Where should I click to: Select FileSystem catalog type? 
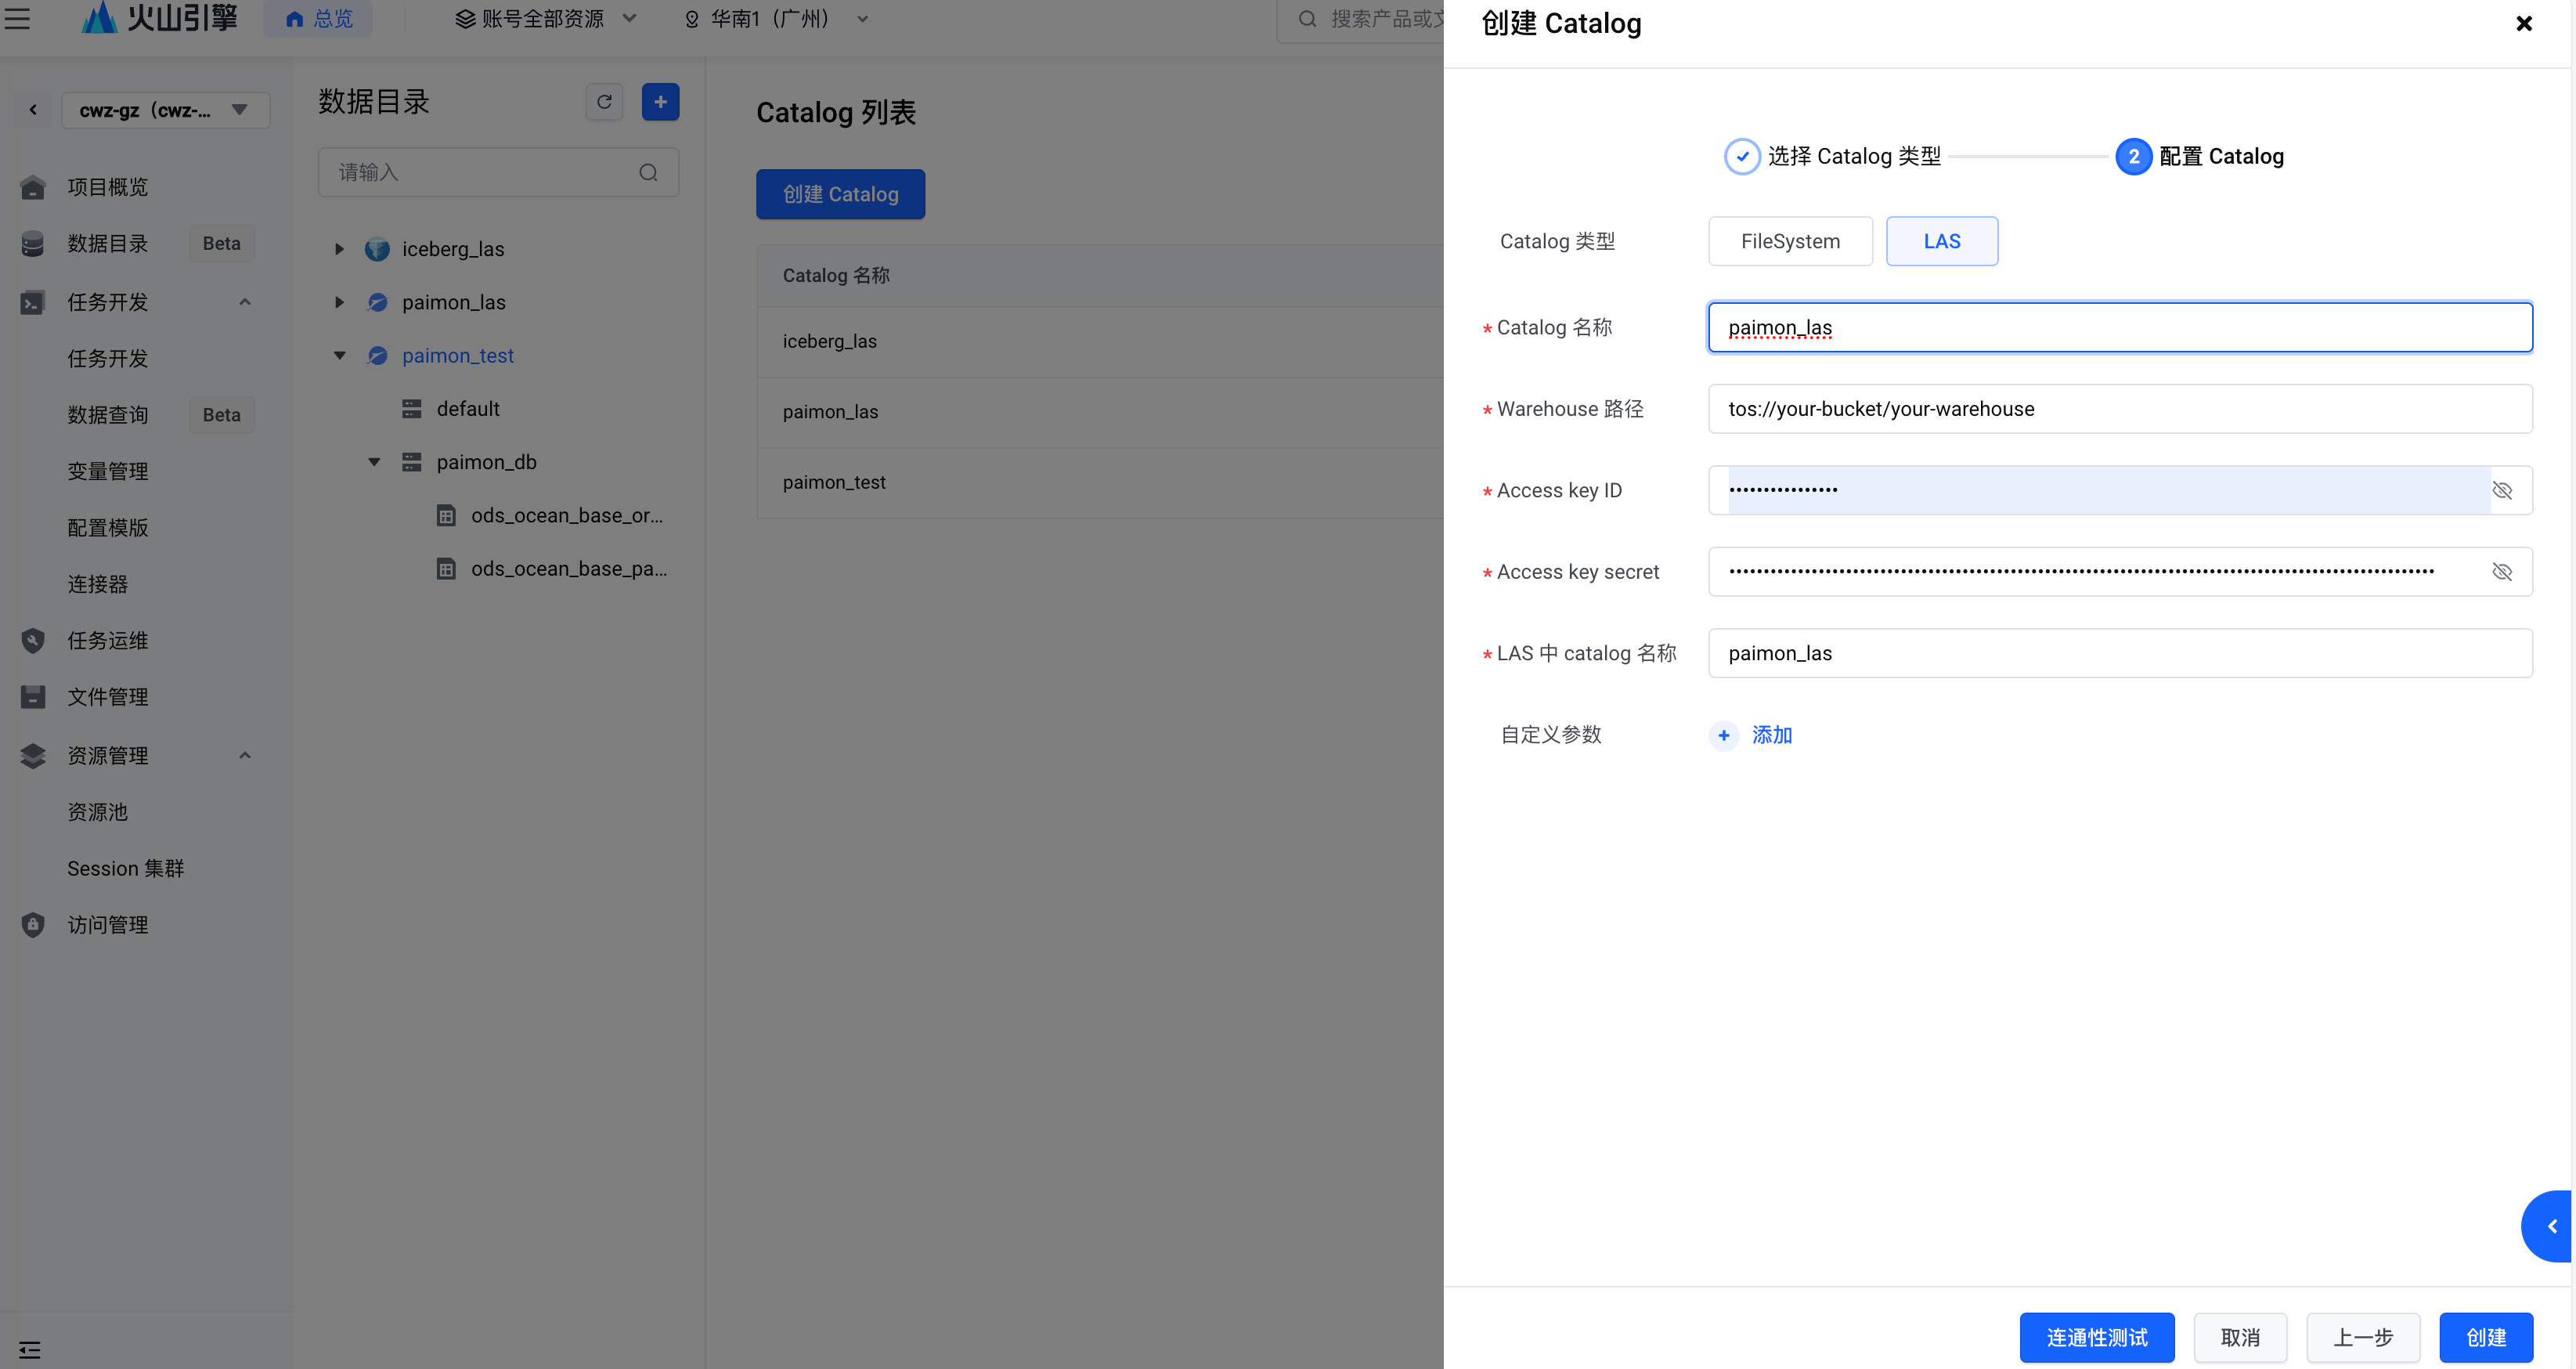click(x=1790, y=241)
